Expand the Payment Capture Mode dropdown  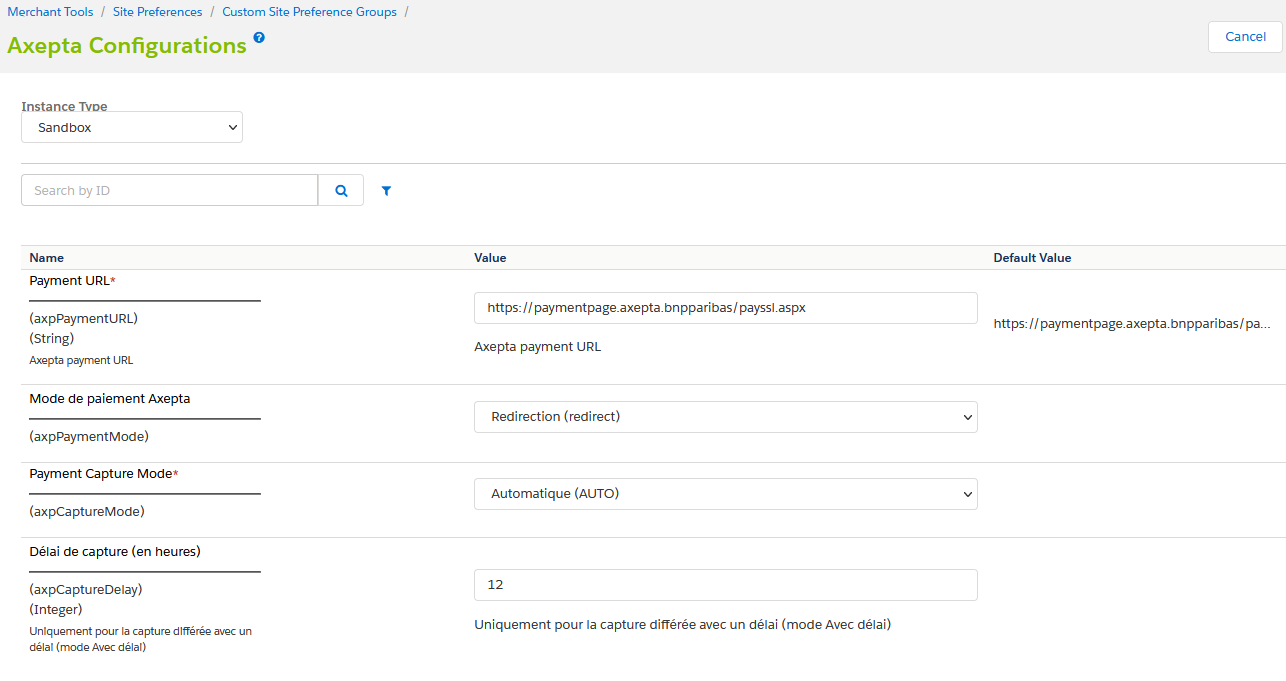point(725,494)
